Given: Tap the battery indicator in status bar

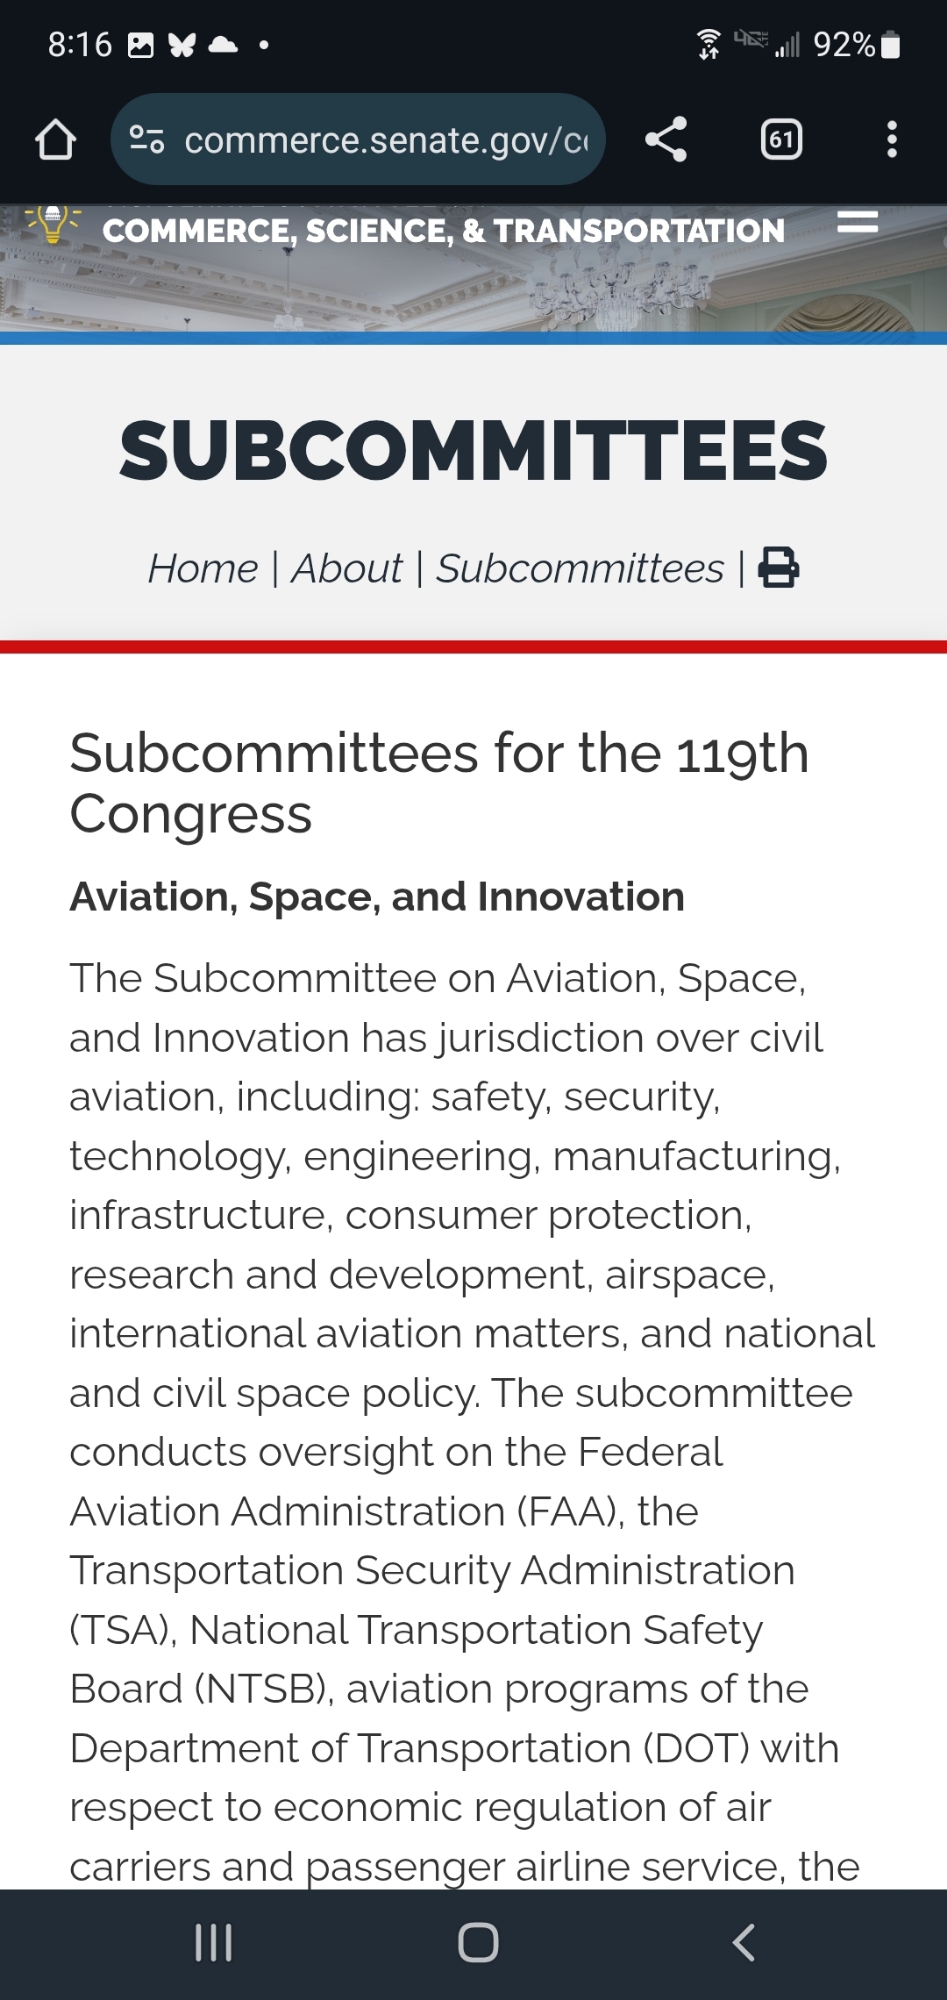Looking at the screenshot, I should pos(891,45).
